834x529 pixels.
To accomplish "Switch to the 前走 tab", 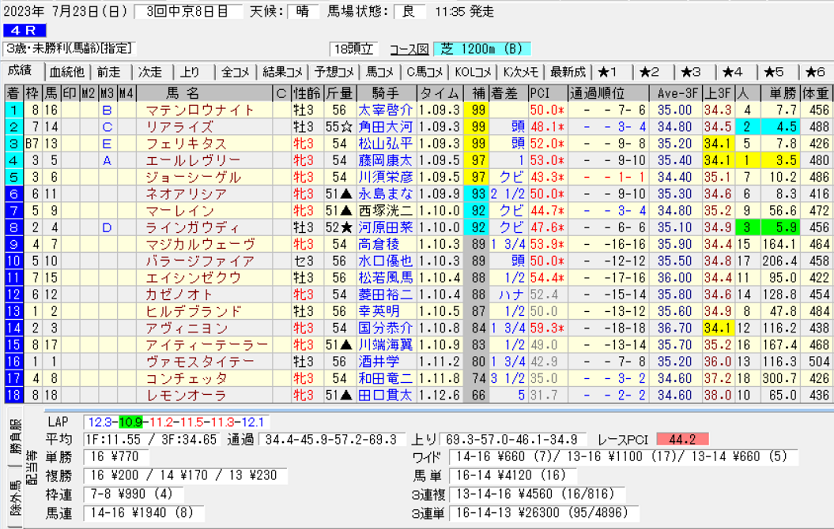I will (x=108, y=72).
